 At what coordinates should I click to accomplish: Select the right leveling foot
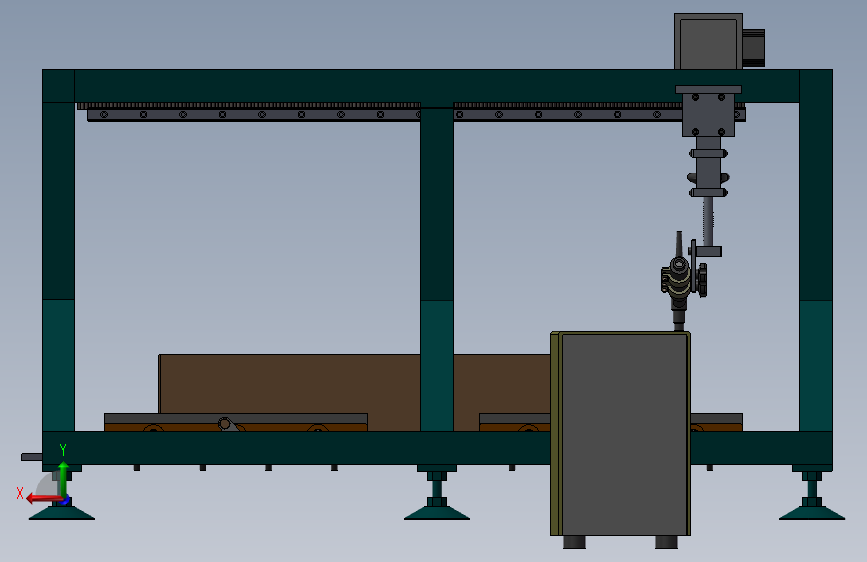point(812,496)
